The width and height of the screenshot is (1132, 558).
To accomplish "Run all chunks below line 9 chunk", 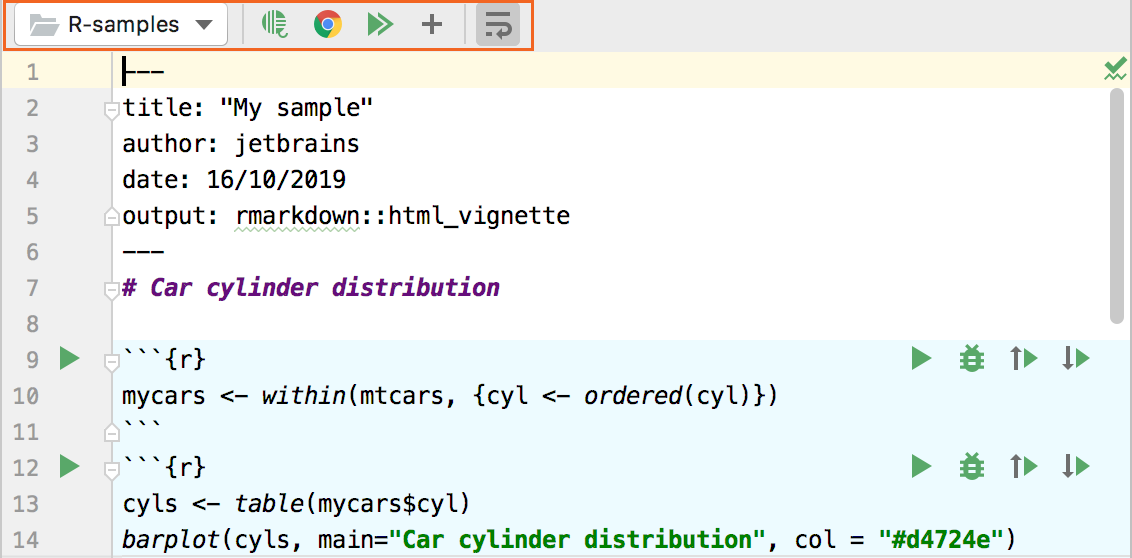I will [1076, 358].
